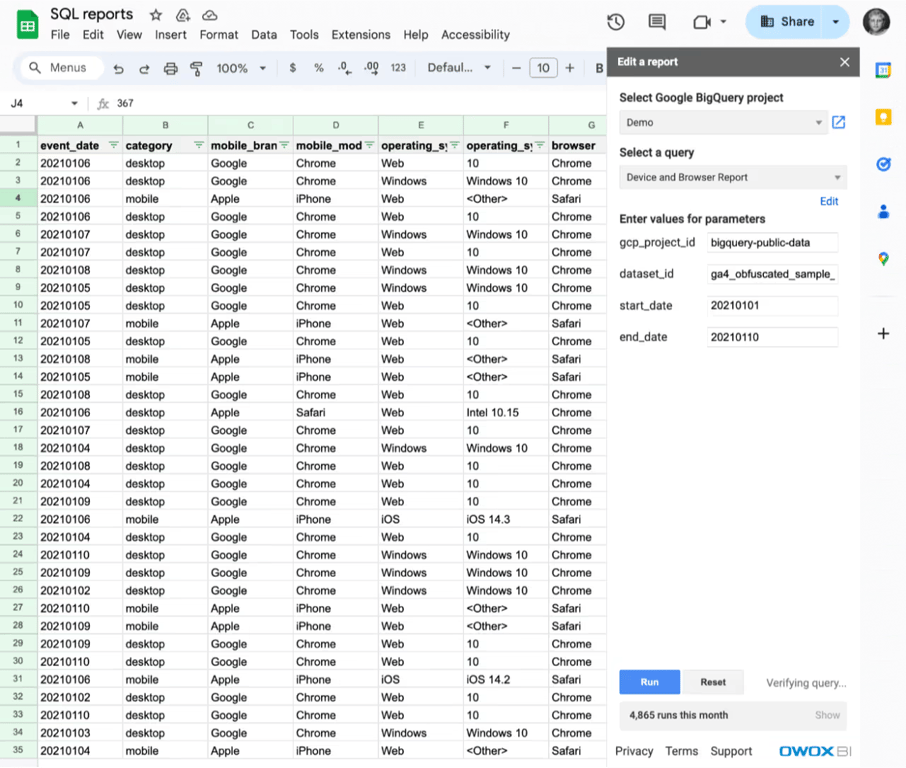Open the Edit menu
The image size is (906, 768).
coord(93,35)
